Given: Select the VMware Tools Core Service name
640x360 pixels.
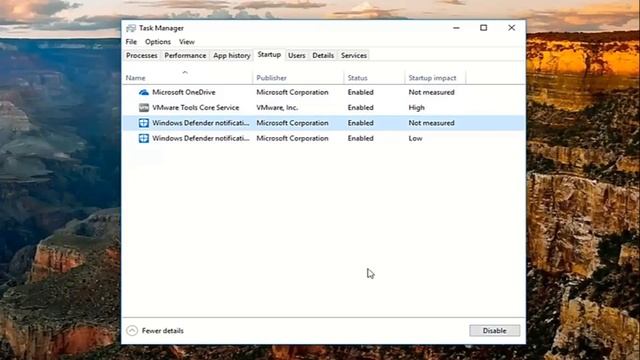Looking at the screenshot, I should [196, 107].
